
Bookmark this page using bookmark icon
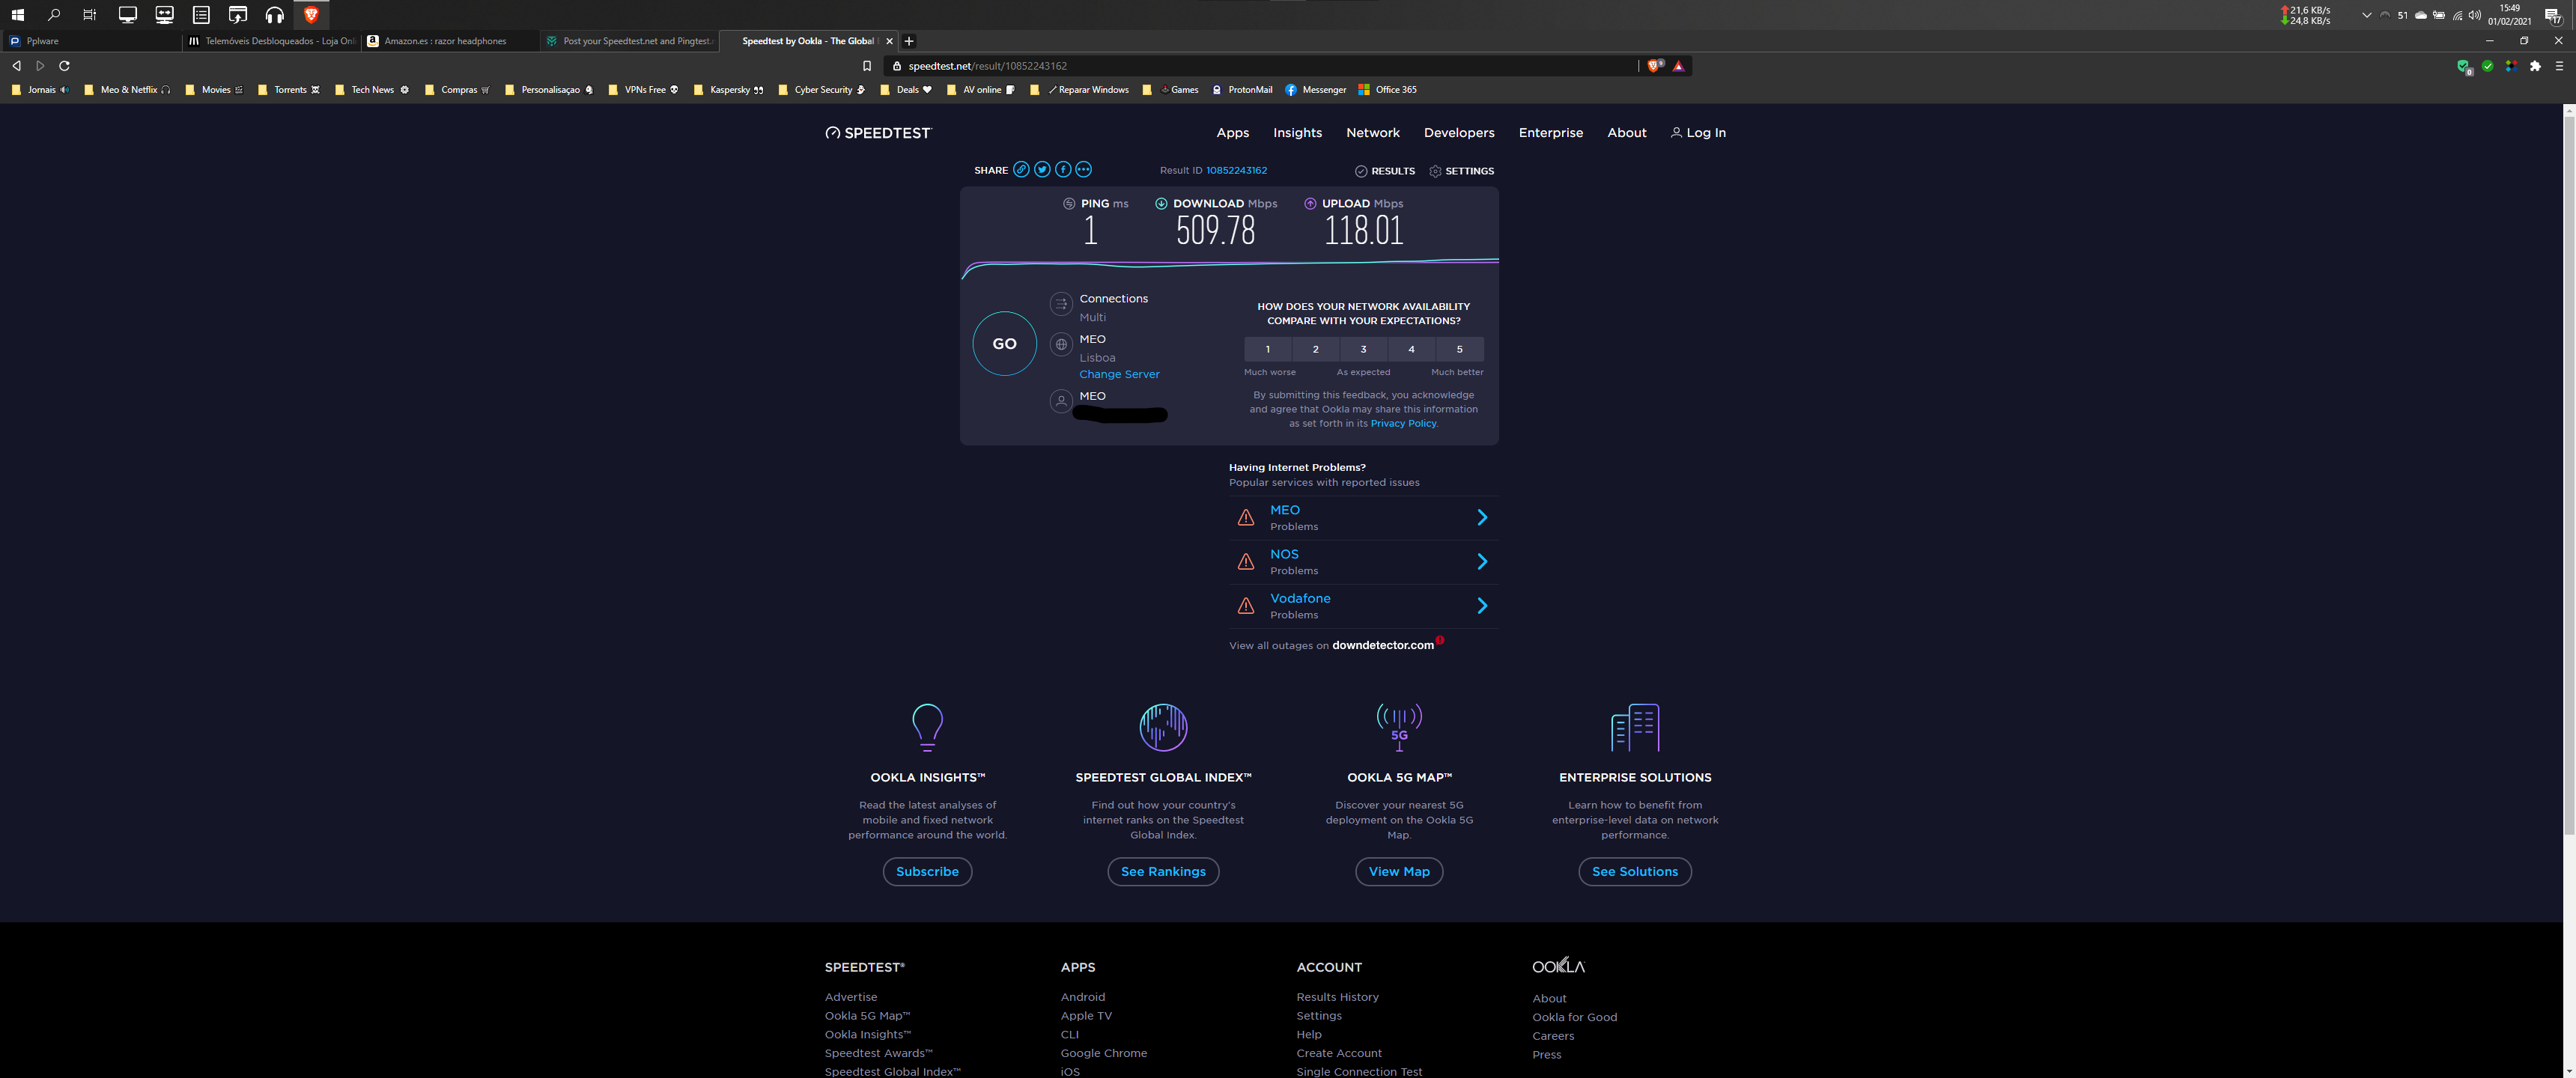pos(867,66)
